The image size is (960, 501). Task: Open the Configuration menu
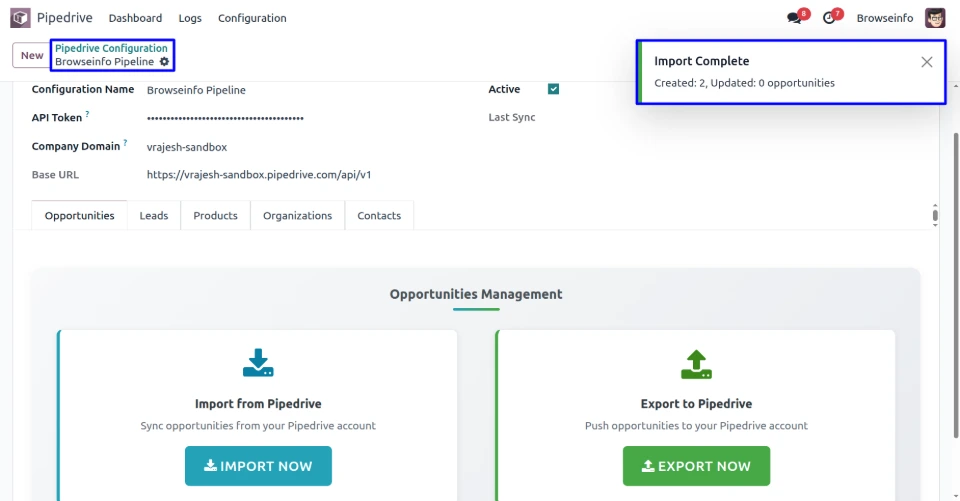(x=252, y=18)
